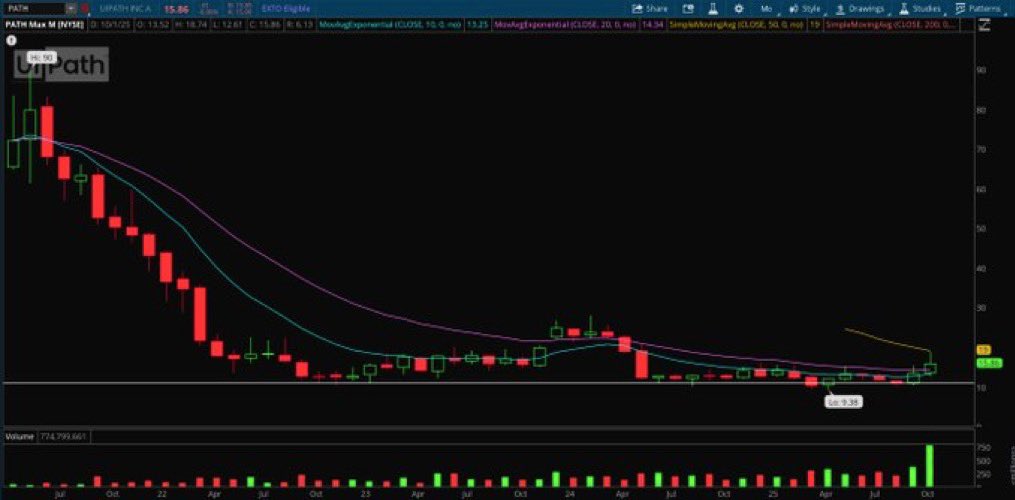This screenshot has height=500, width=1015.
Task: Open the Drawings menu
Action: (861, 8)
